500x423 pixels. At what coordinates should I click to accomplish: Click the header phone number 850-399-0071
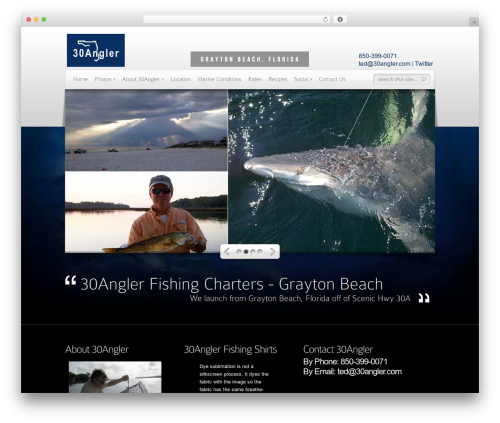pyautogui.click(x=378, y=56)
